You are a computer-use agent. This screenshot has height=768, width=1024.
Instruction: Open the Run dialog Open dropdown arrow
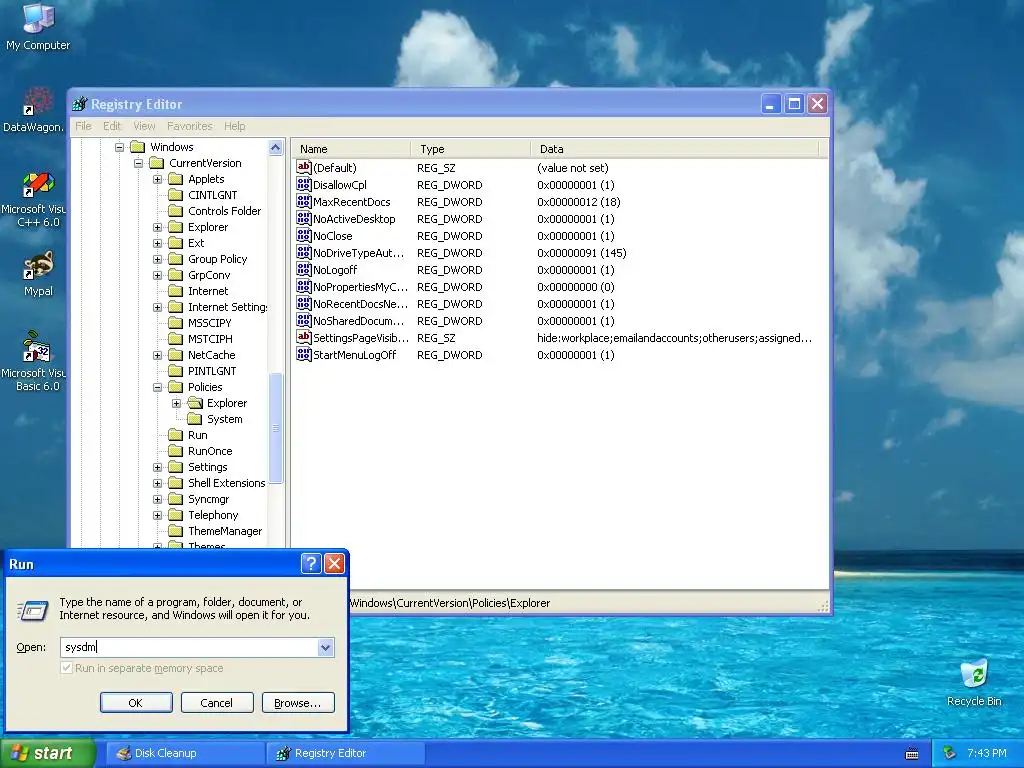[x=325, y=647]
